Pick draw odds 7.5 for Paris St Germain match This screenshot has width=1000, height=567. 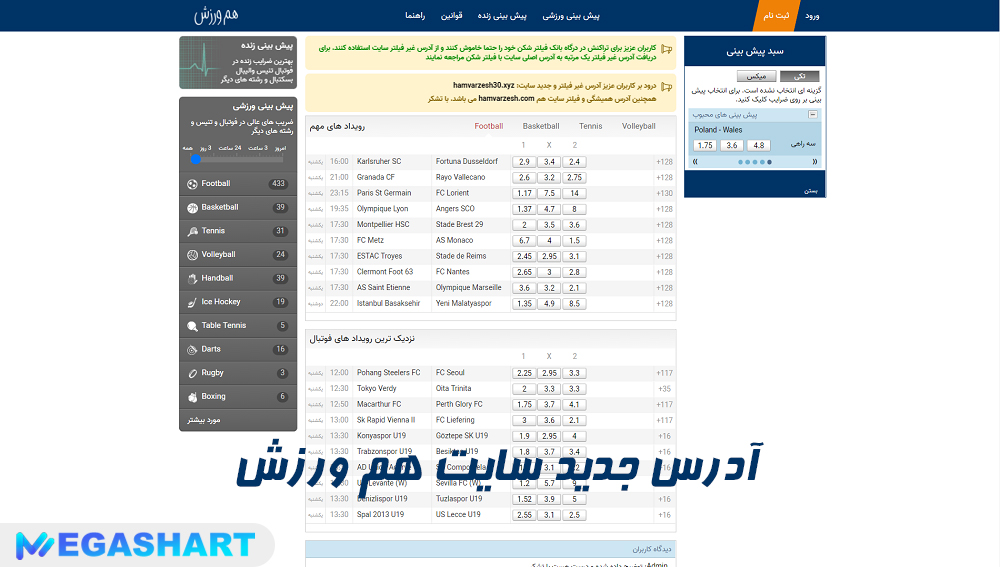coord(549,193)
